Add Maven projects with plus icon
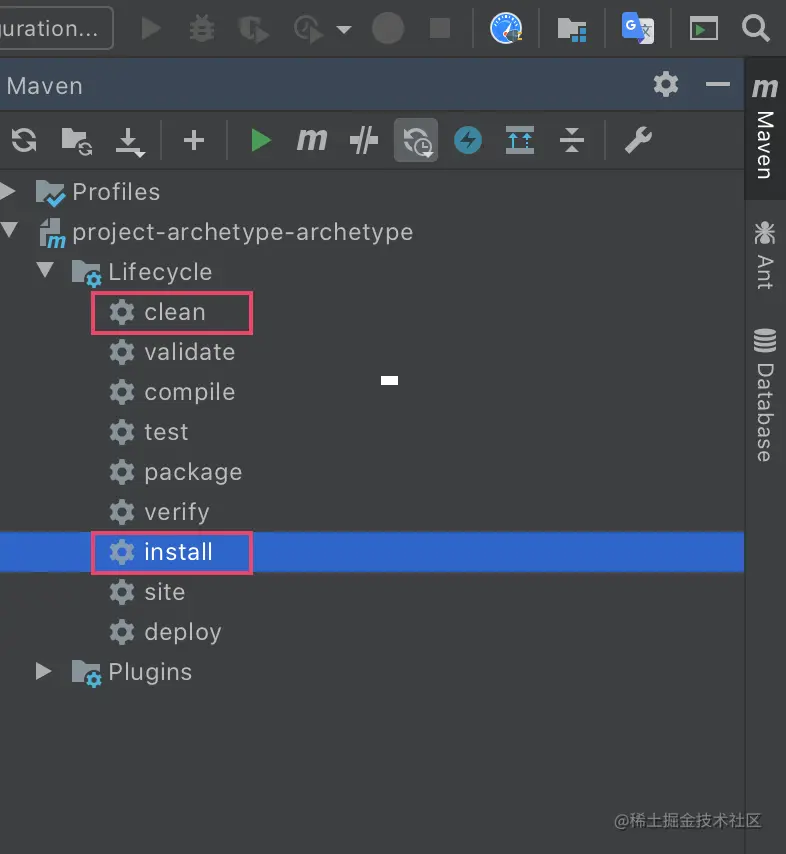The image size is (786, 854). (x=193, y=141)
